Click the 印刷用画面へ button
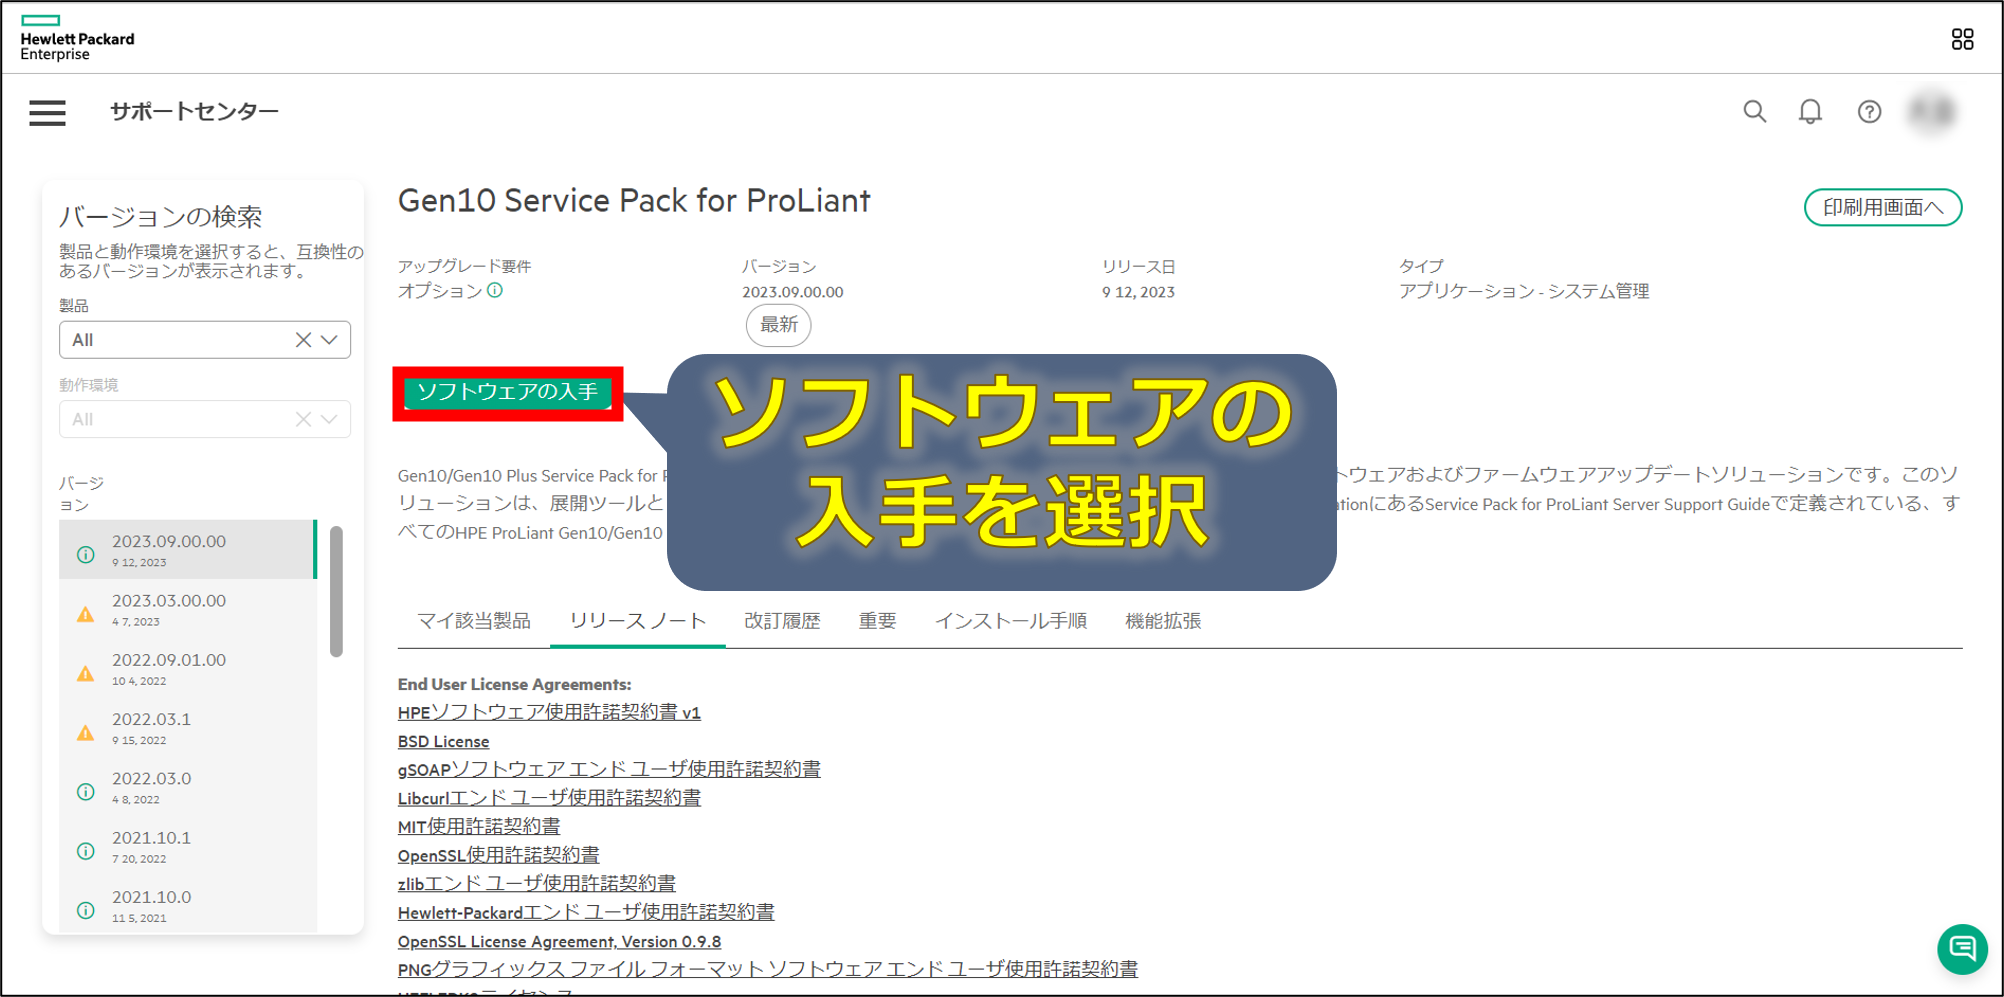 click(x=1883, y=207)
